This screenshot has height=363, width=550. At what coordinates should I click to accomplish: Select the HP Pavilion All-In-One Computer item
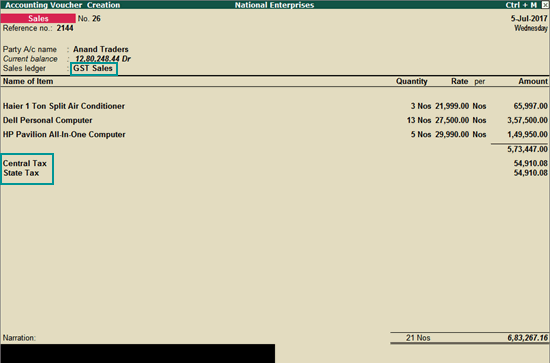pos(64,135)
